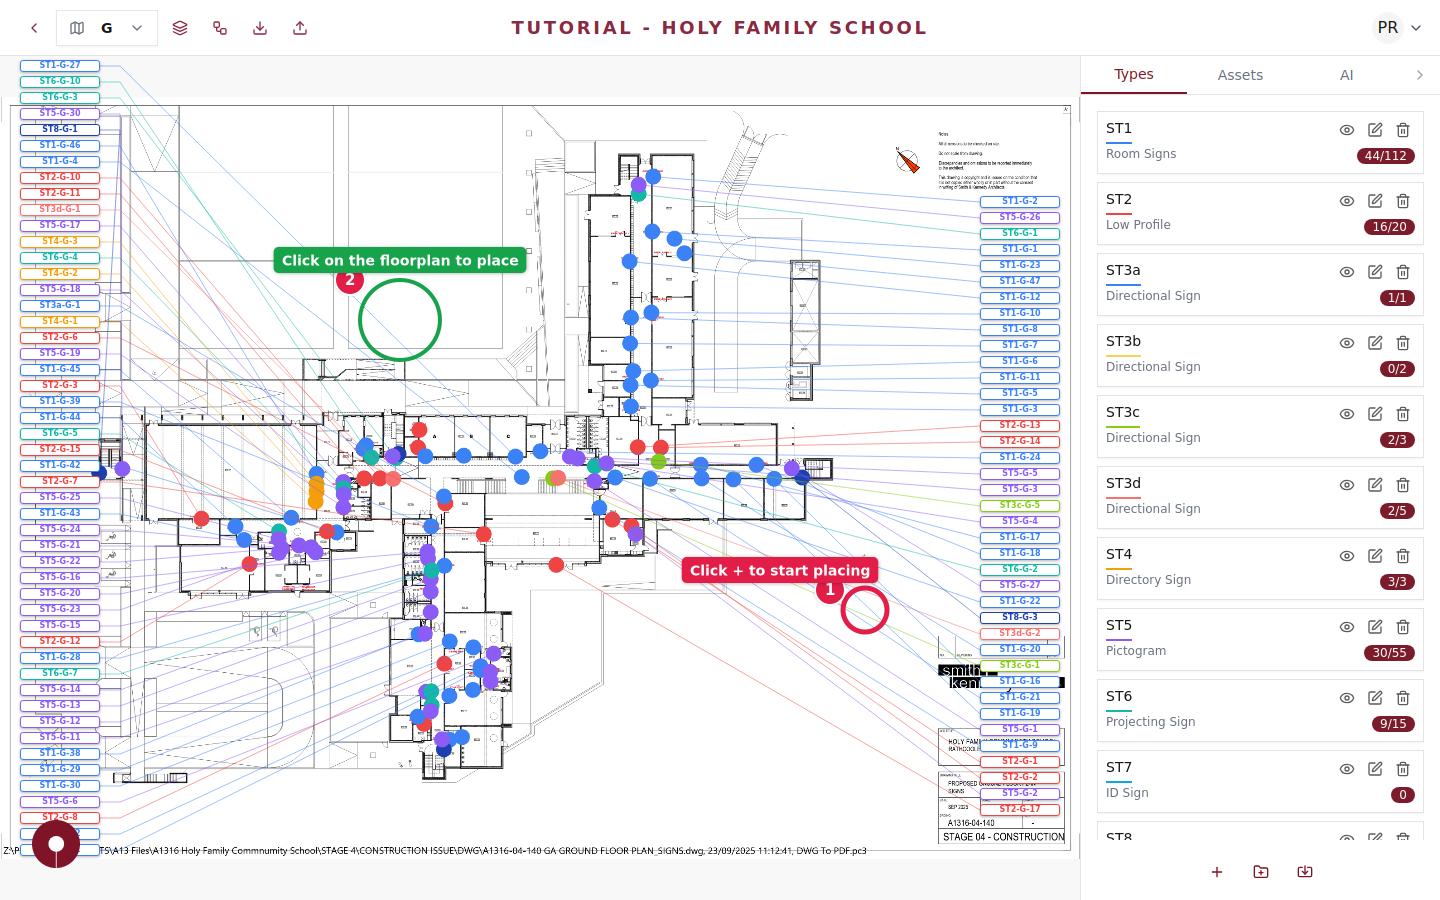Click the import icon at the bottom right
This screenshot has height=900, width=1440.
(1304, 871)
